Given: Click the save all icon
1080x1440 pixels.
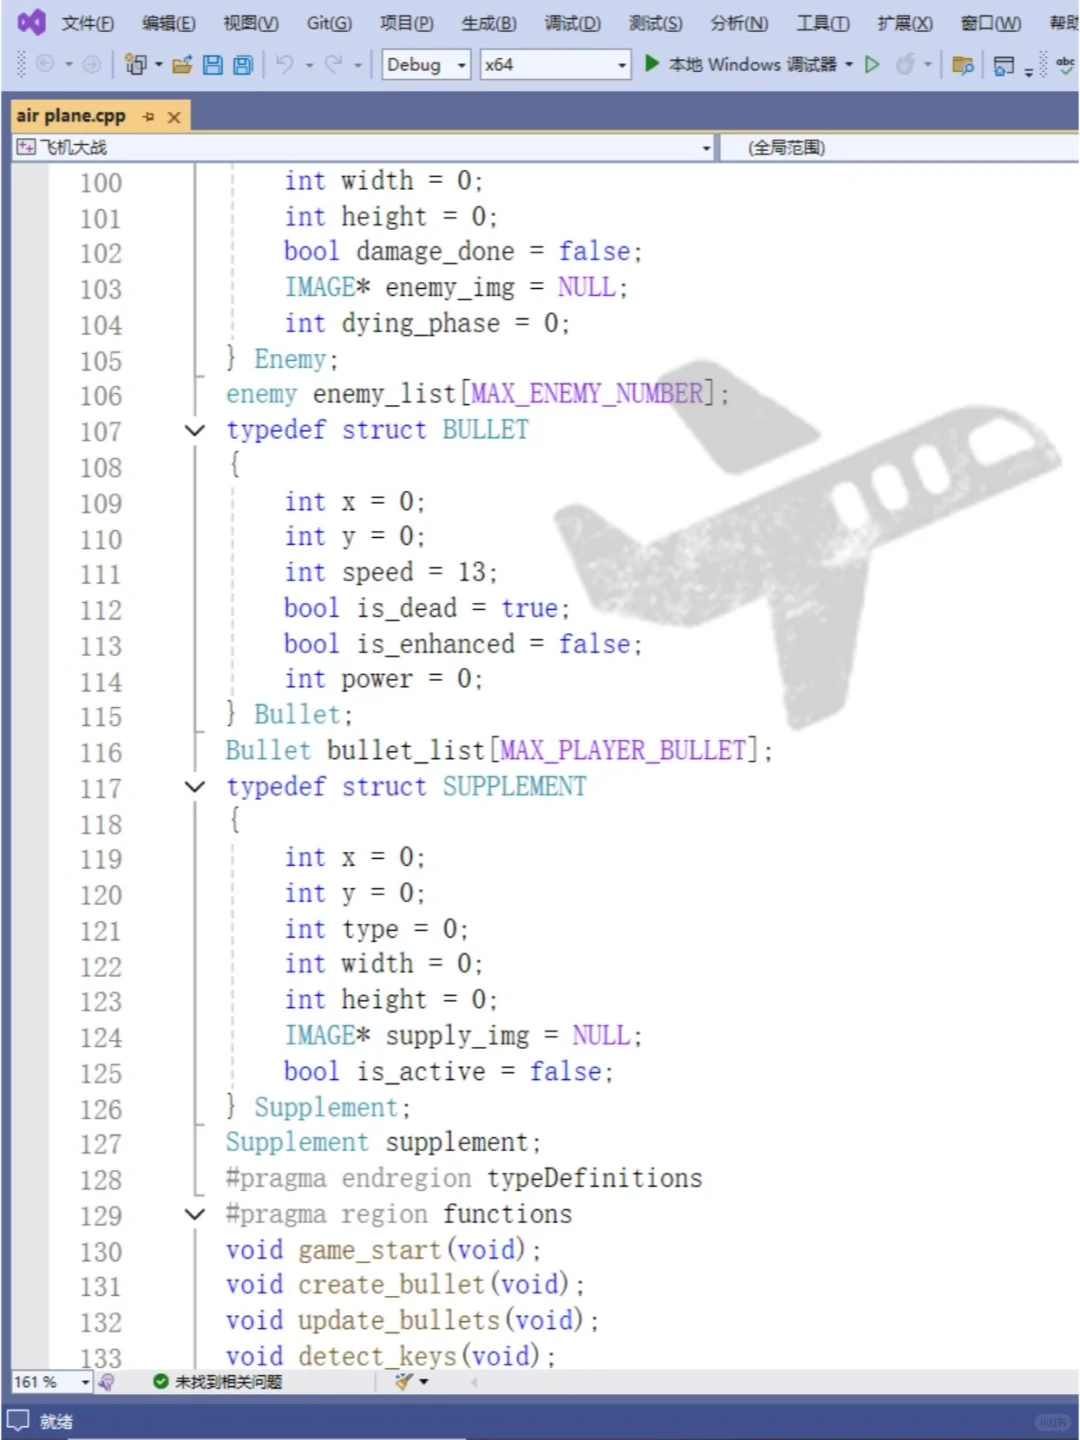Looking at the screenshot, I should pos(242,65).
